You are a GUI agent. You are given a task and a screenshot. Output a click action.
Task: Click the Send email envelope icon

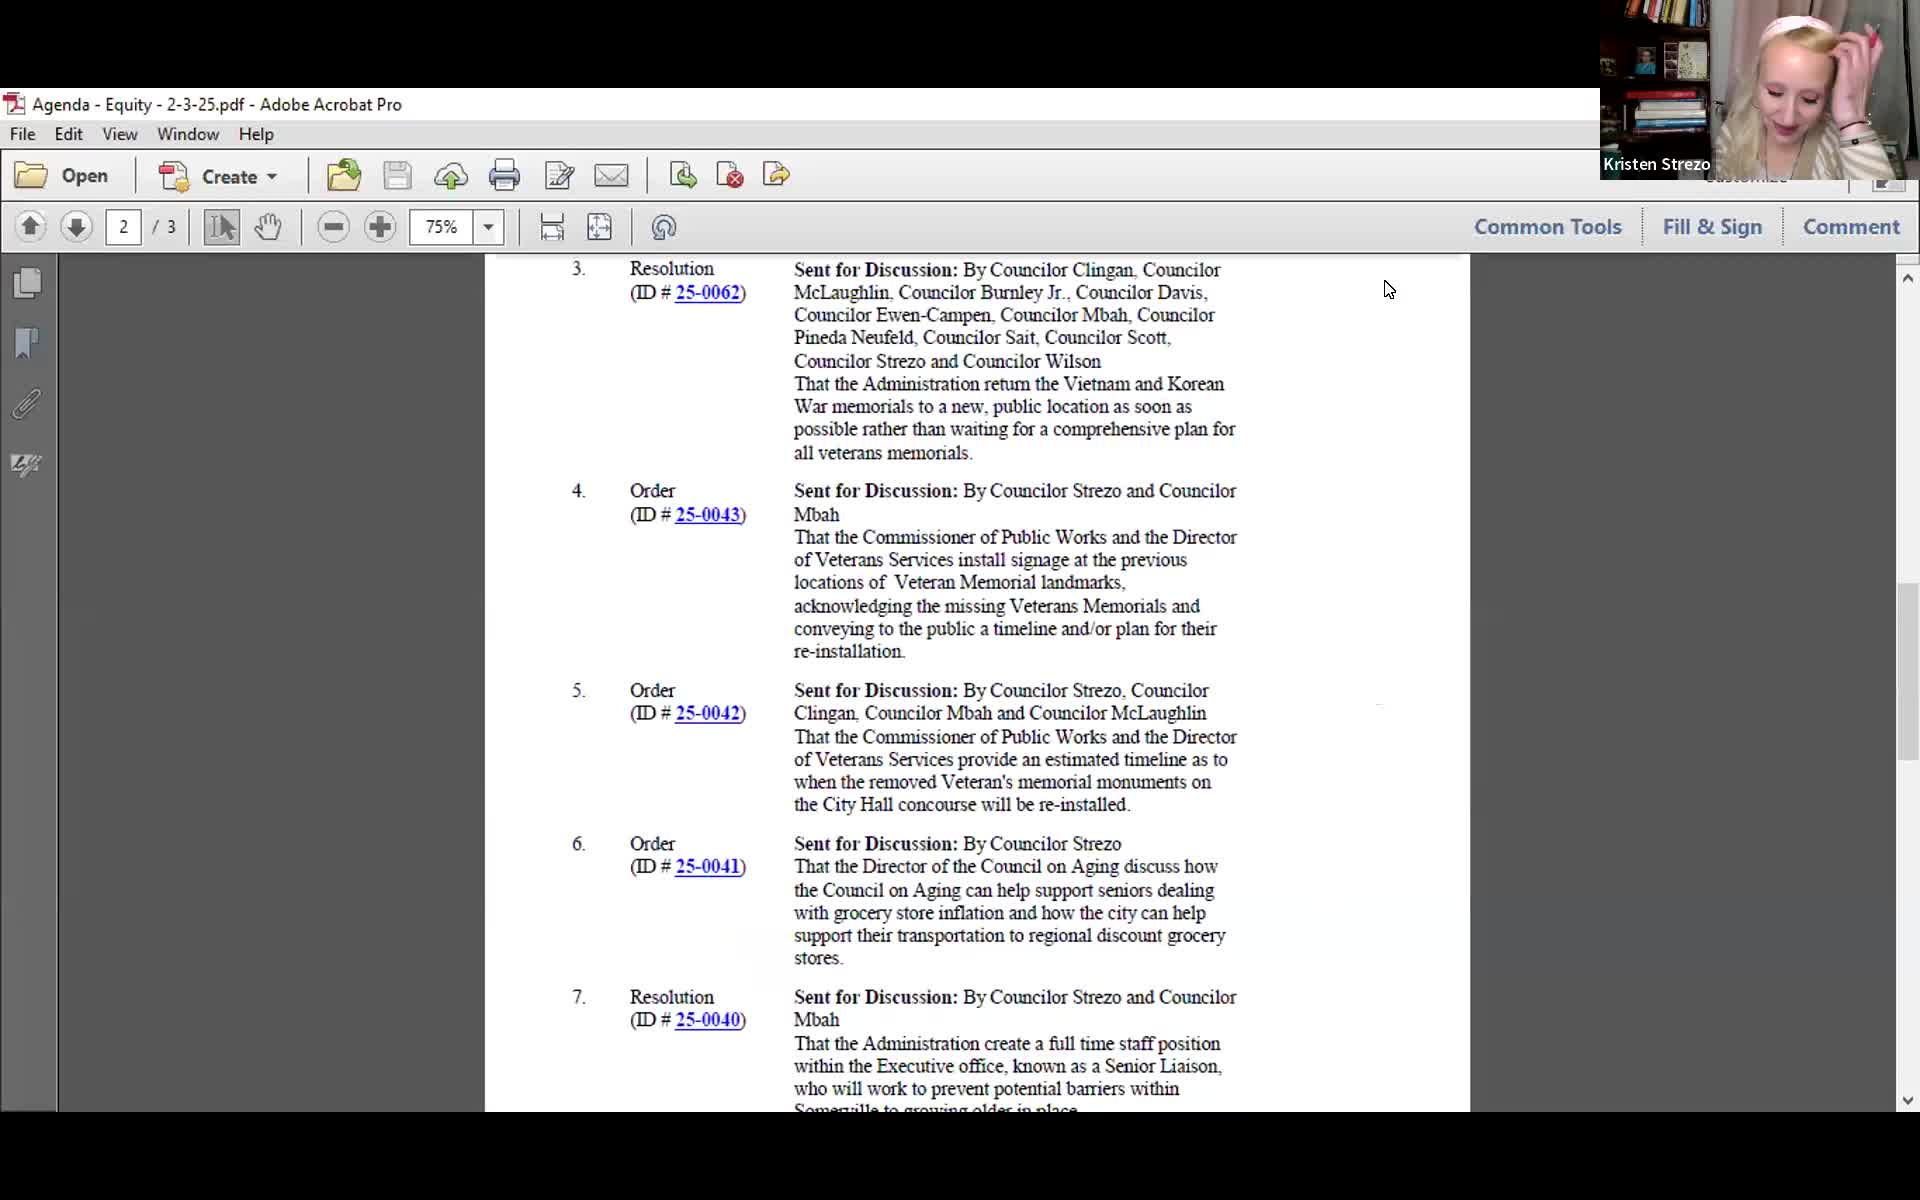coord(611,176)
